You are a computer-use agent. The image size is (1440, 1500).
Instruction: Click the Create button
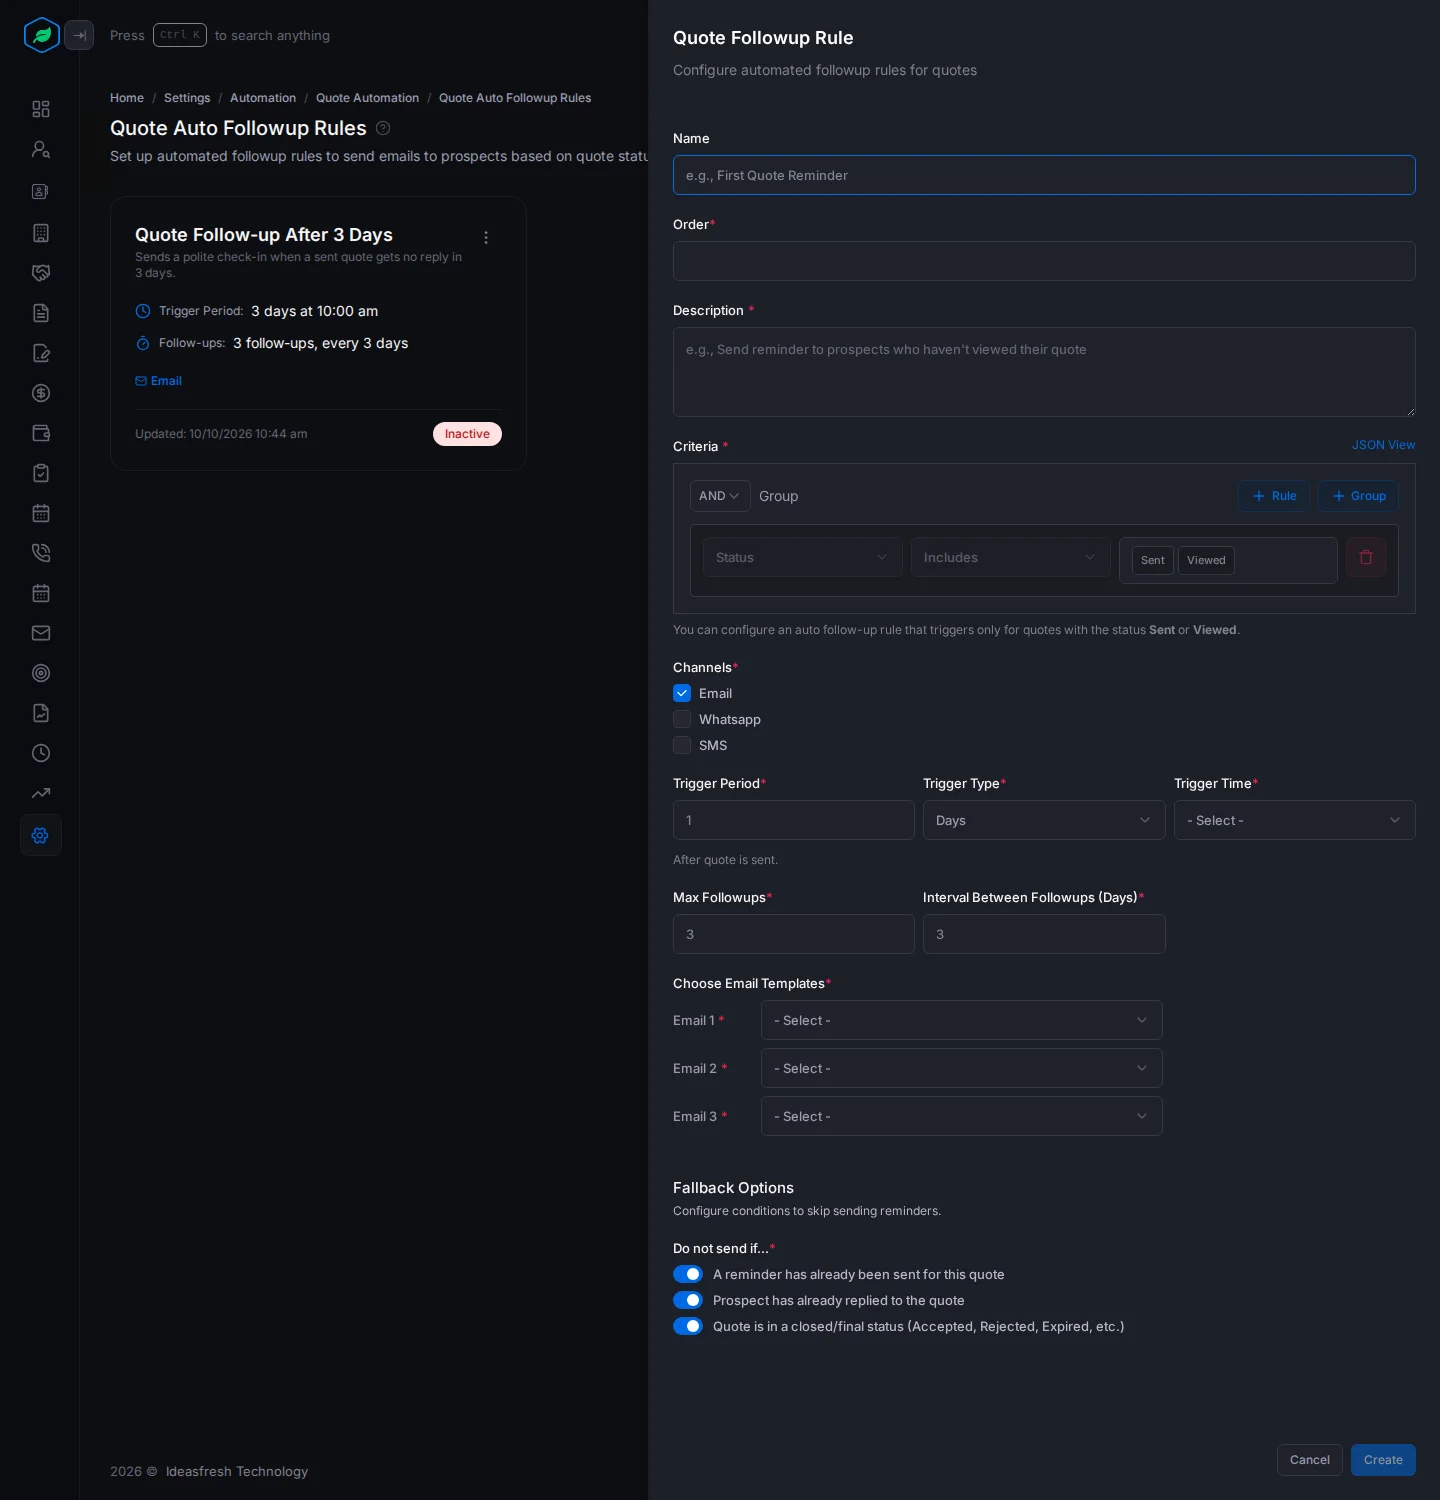1383,1460
